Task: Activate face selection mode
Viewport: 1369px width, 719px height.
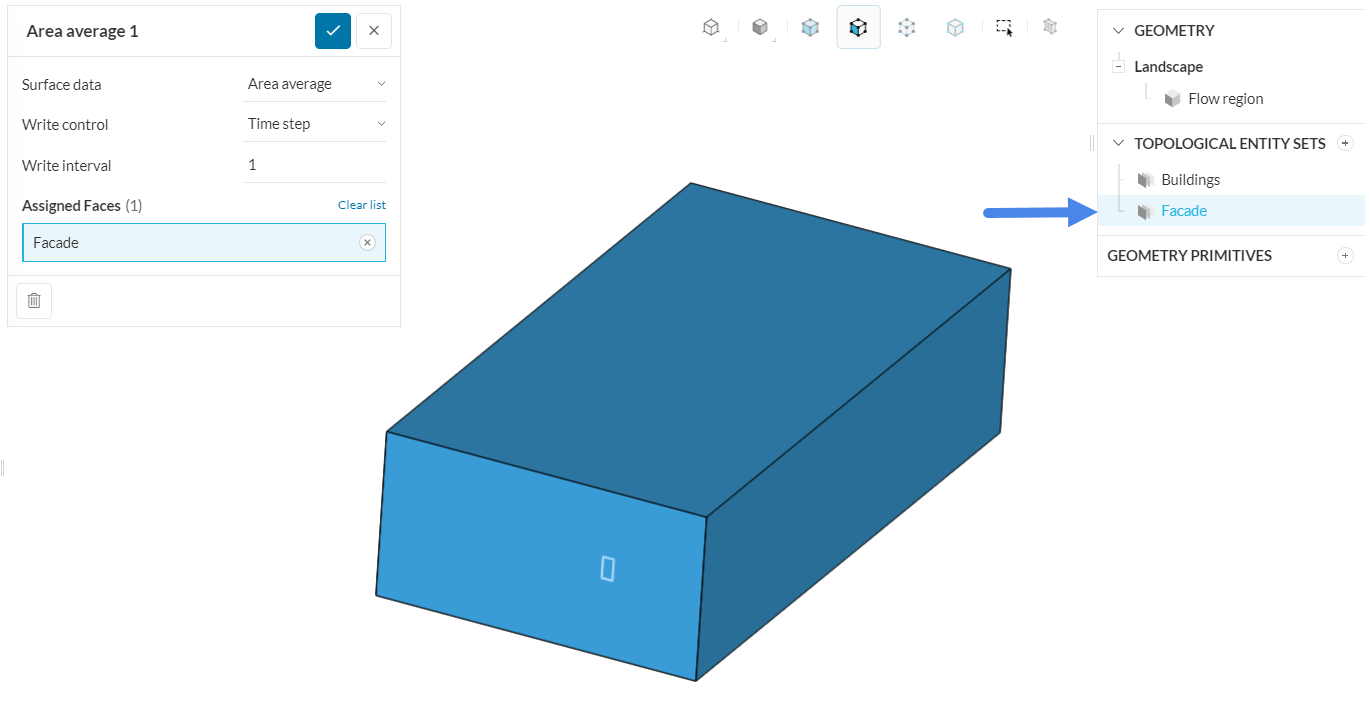Action: click(858, 28)
